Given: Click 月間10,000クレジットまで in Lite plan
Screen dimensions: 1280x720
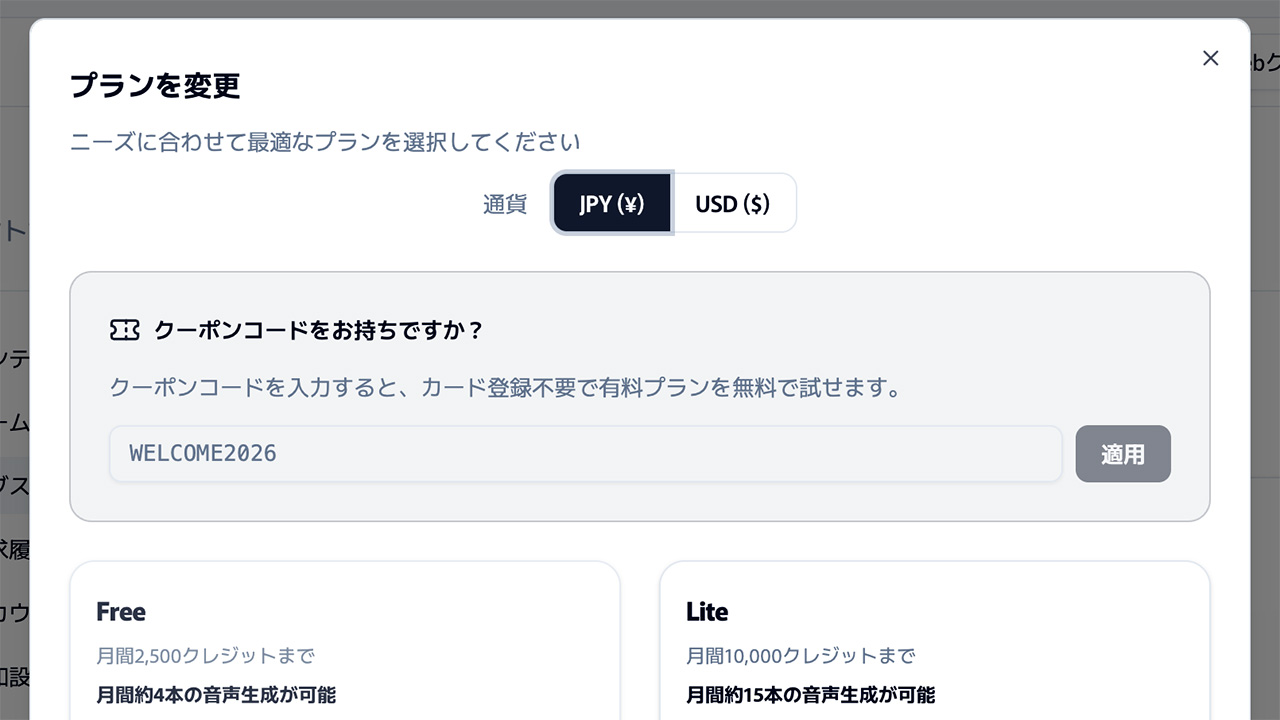Looking at the screenshot, I should [x=800, y=656].
